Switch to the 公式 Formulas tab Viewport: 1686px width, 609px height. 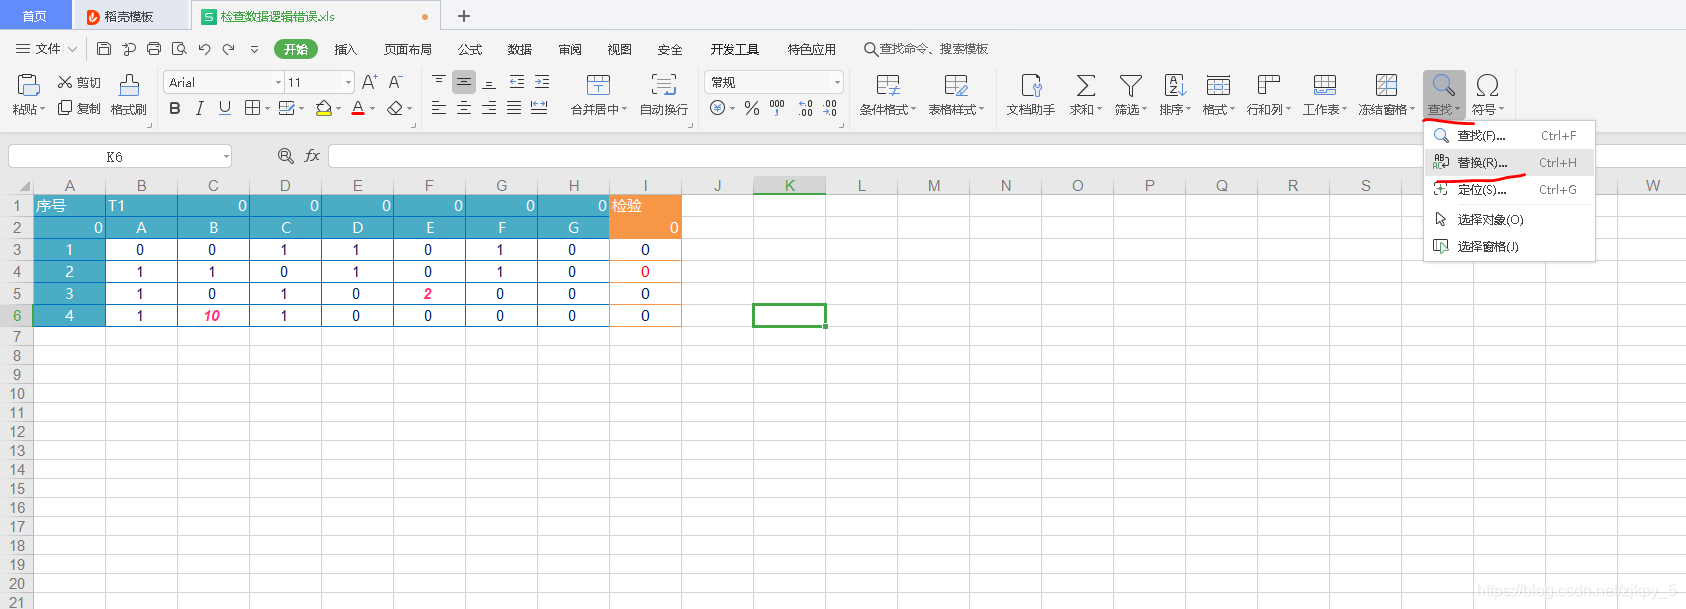[470, 49]
